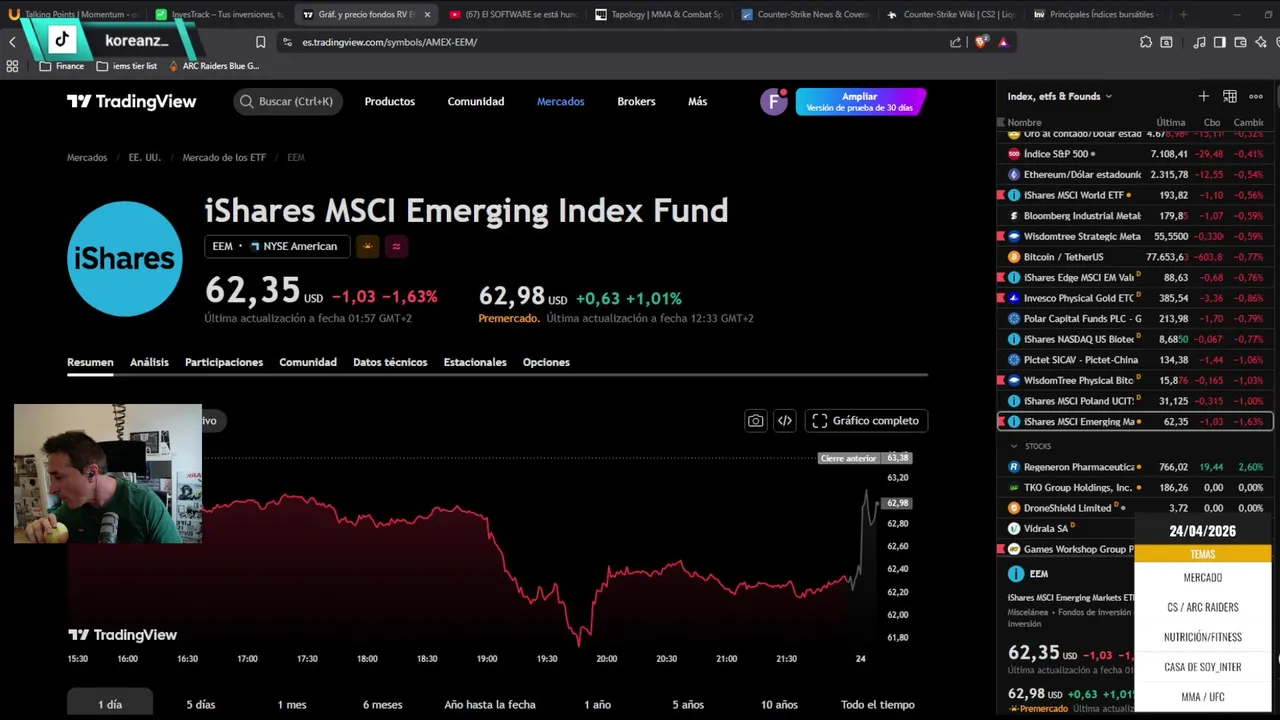Go to Mercado de los ETF breadcrumb
Viewport: 1280px width, 720px height.
224,157
